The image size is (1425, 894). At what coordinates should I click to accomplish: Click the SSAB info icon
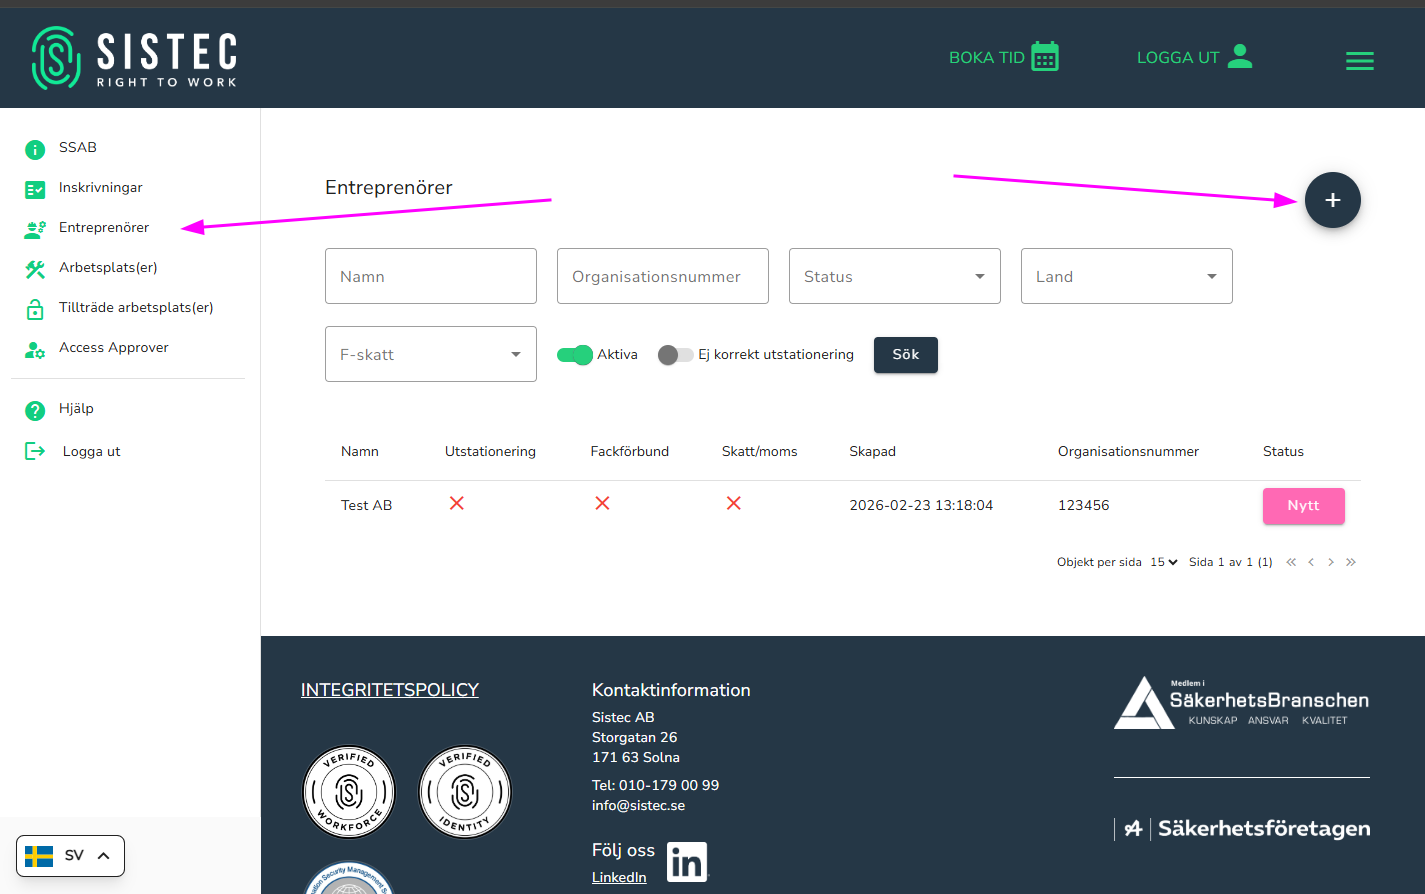35,150
